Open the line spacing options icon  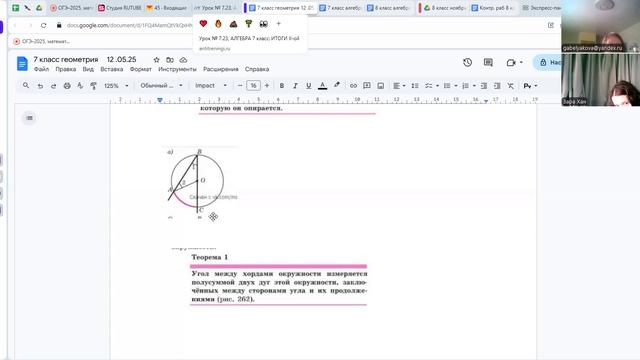(x=415, y=86)
